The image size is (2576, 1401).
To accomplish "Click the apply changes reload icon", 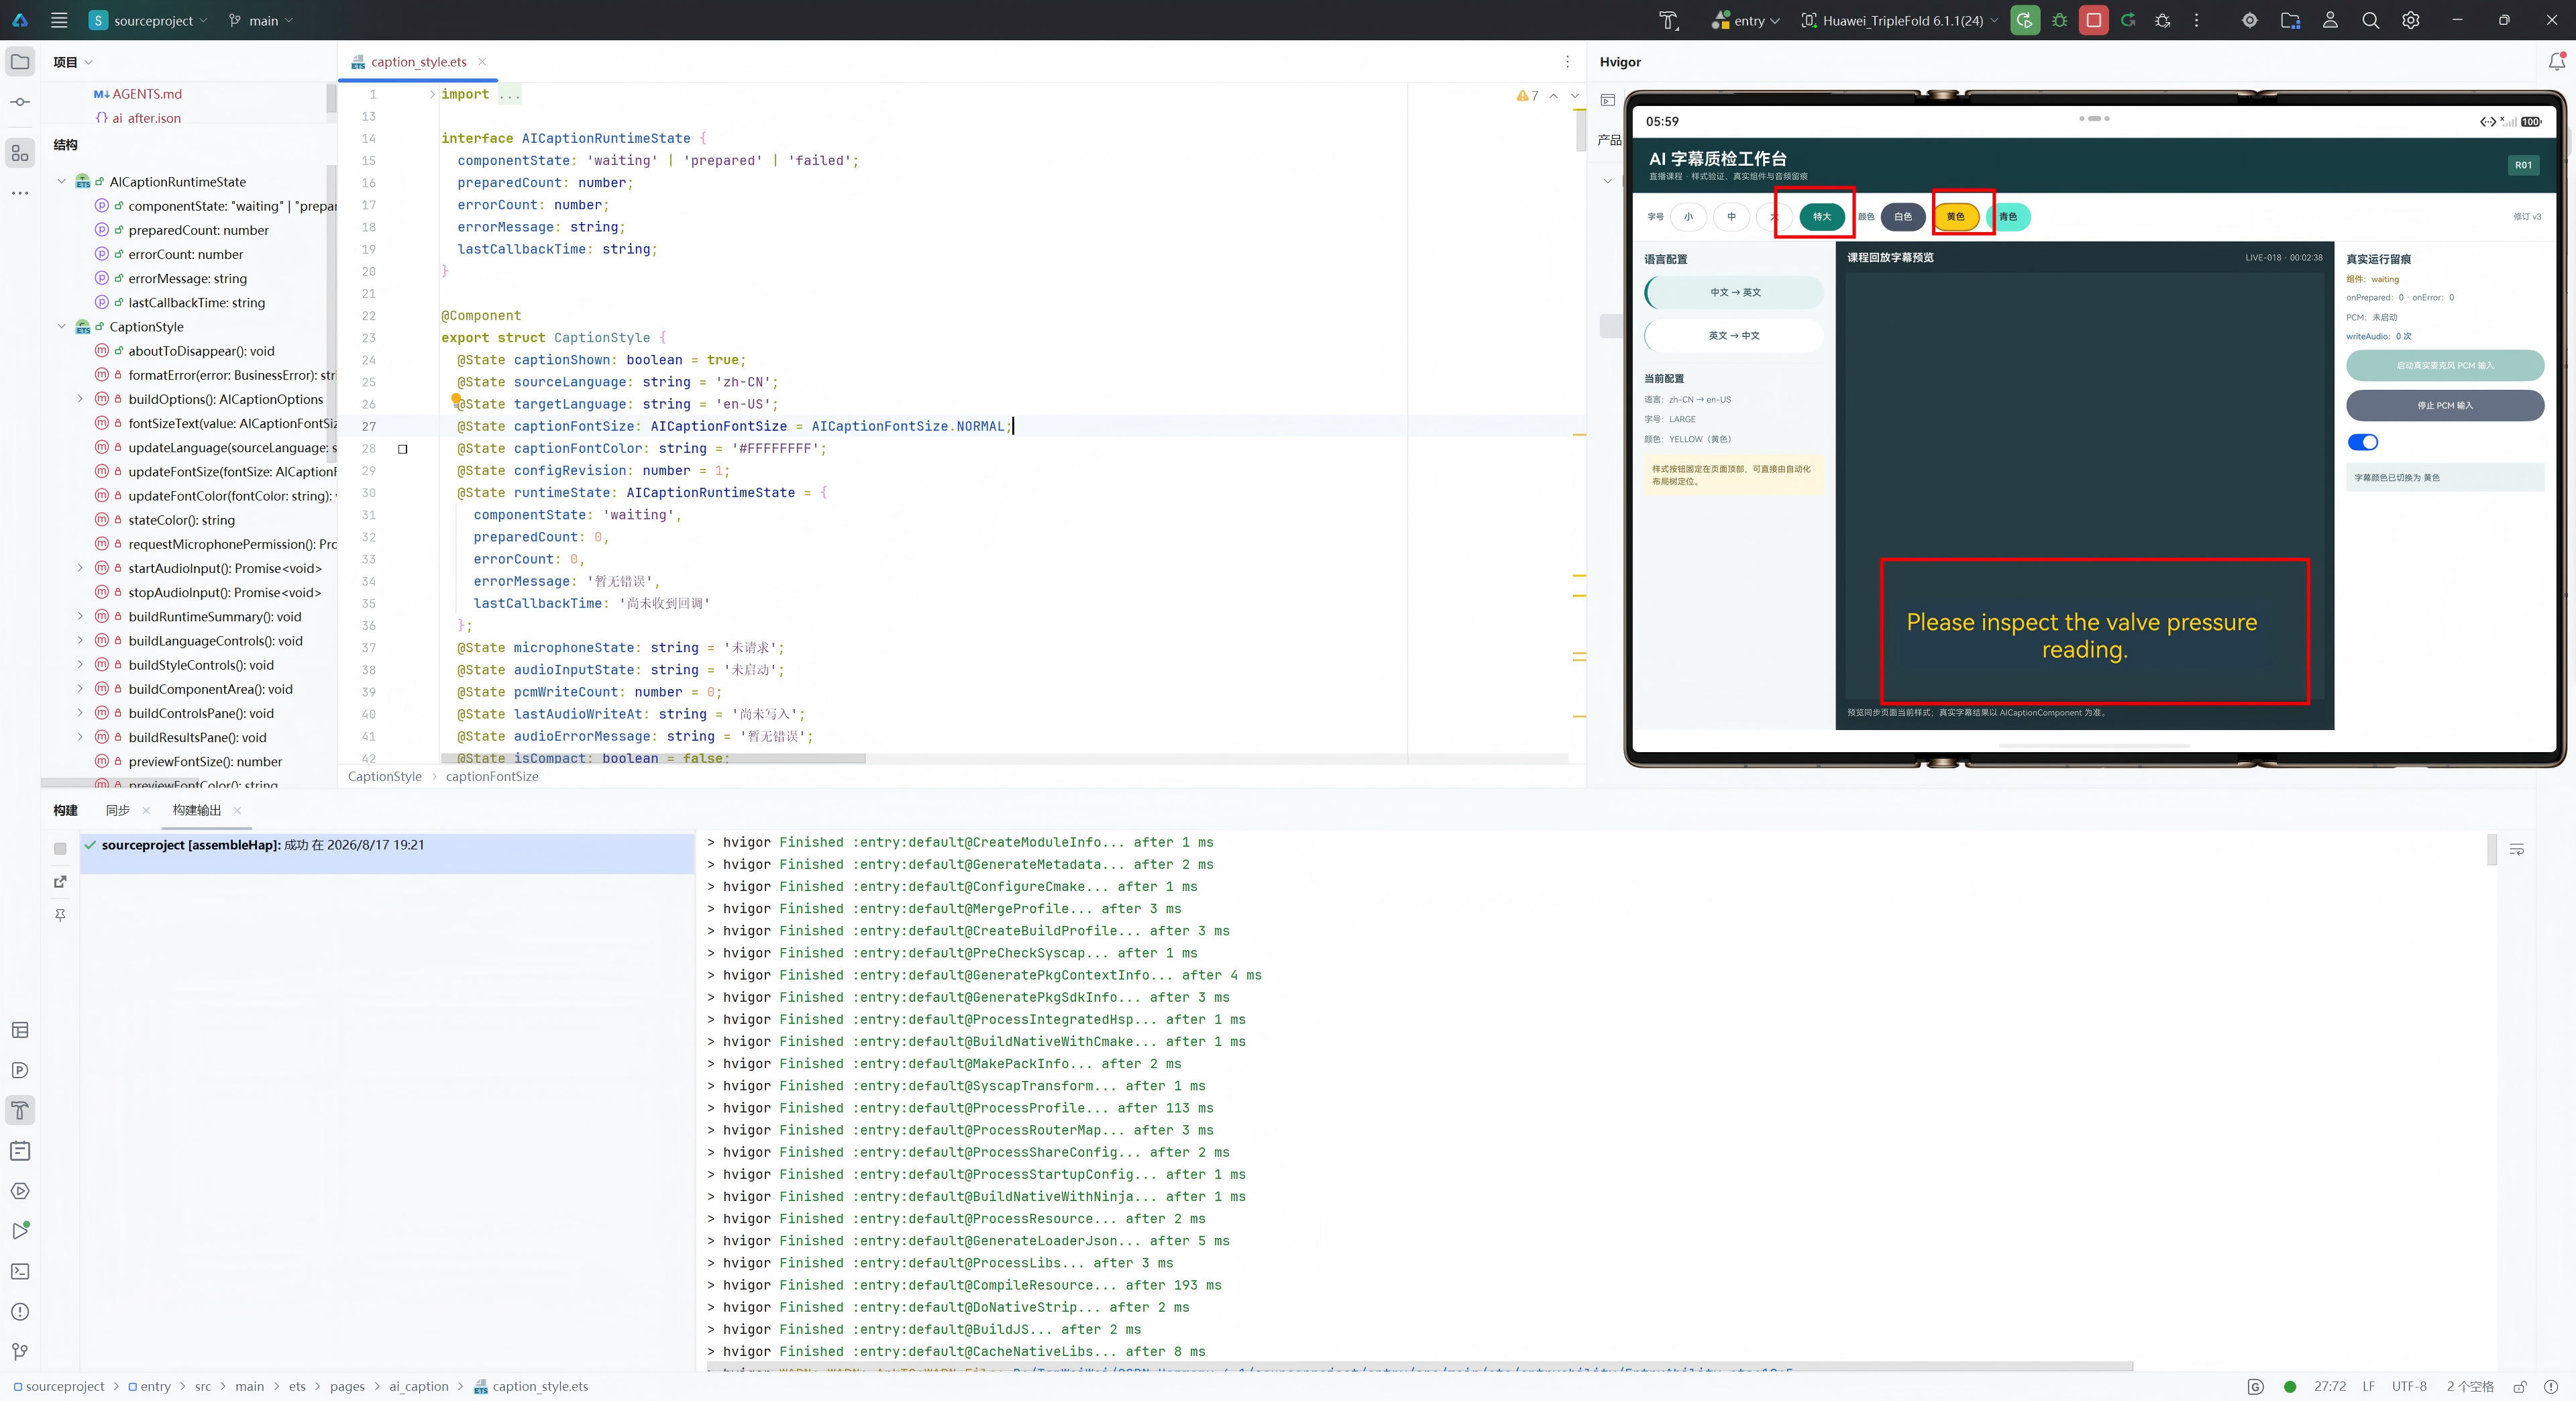I will pos(2128,20).
